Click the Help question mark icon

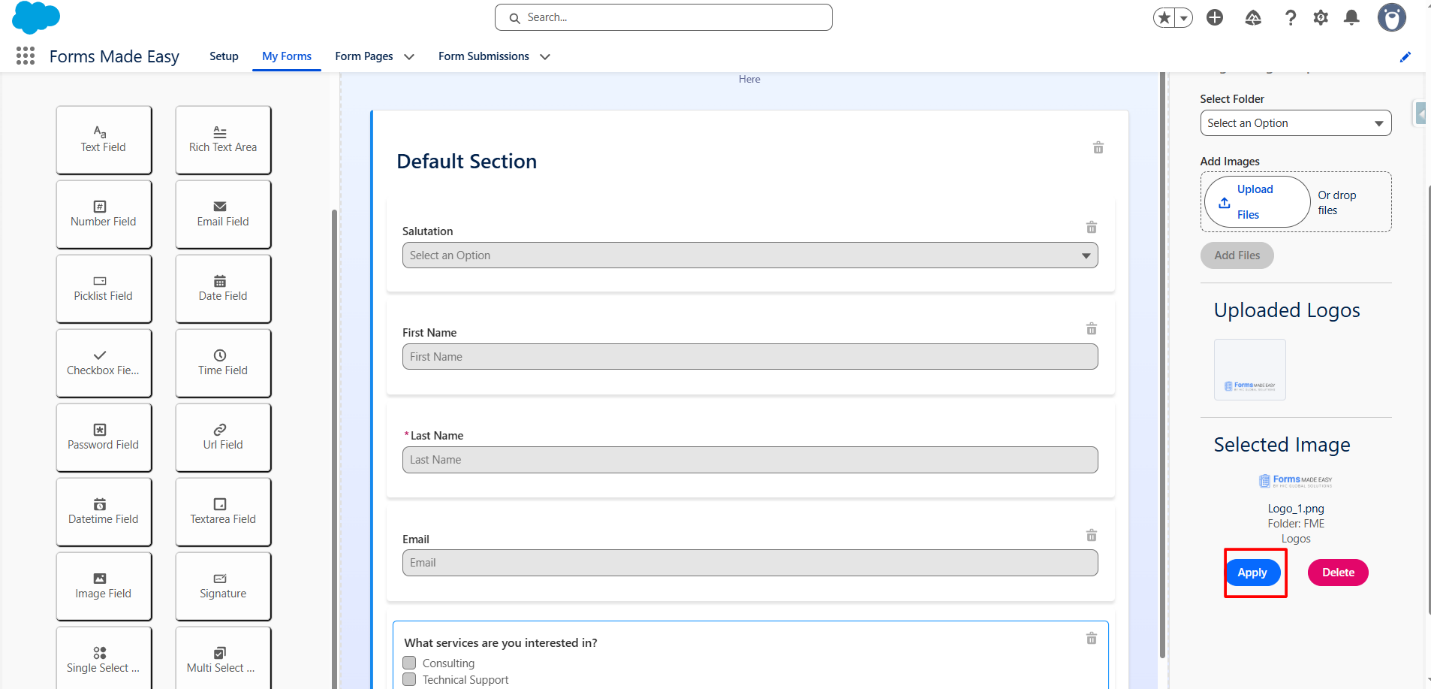(x=1291, y=17)
